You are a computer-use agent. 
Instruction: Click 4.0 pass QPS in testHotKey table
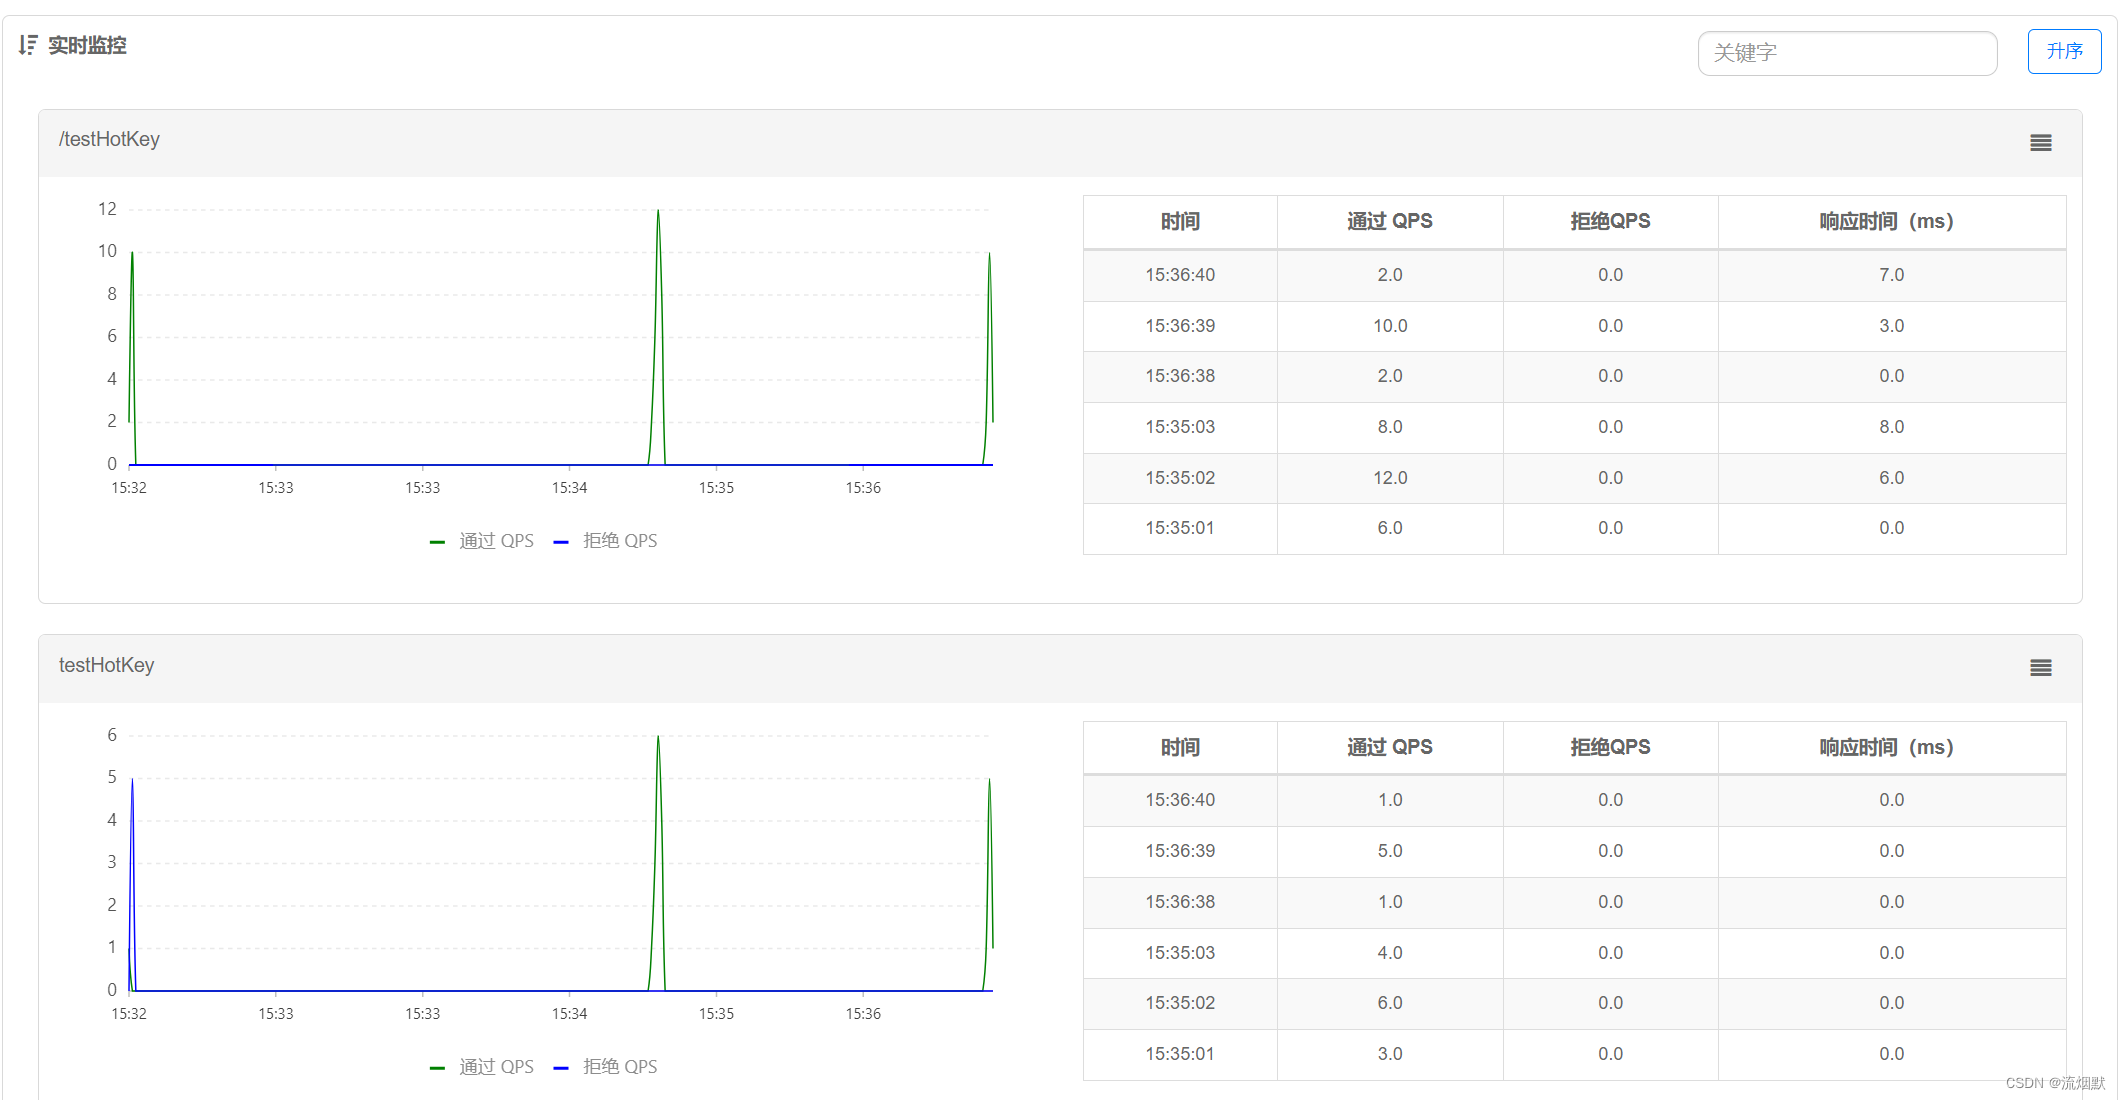[1390, 953]
